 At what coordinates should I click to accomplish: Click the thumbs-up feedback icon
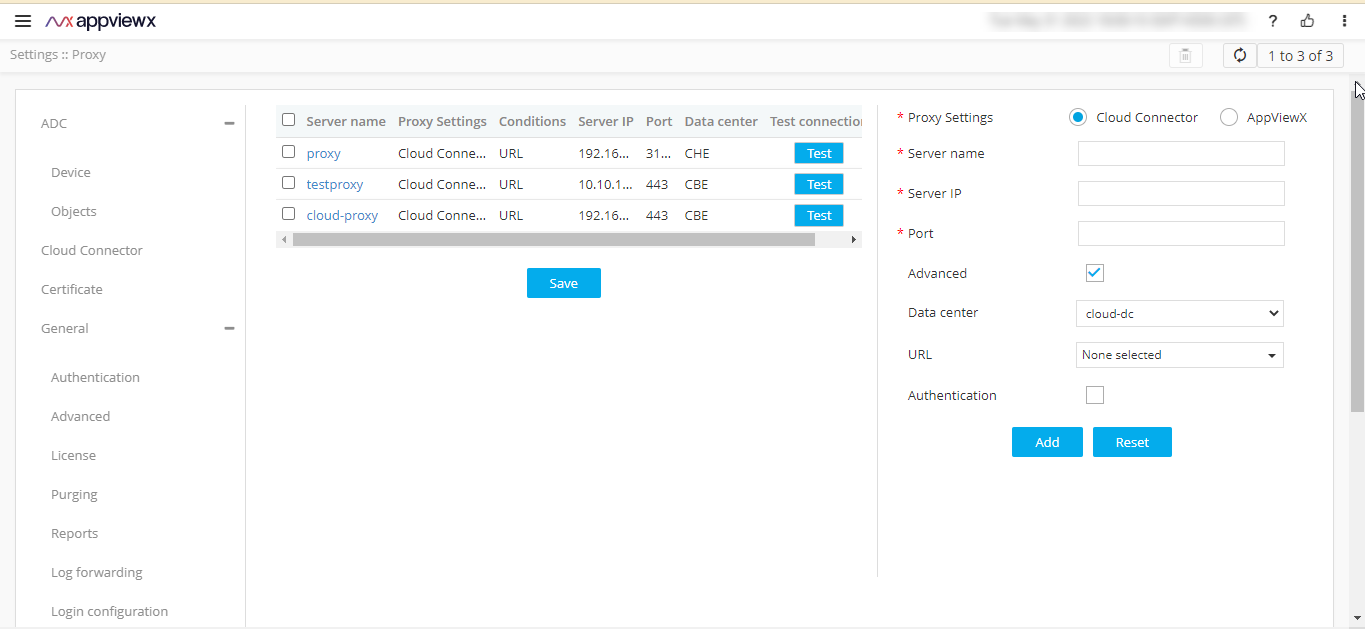coord(1307,21)
